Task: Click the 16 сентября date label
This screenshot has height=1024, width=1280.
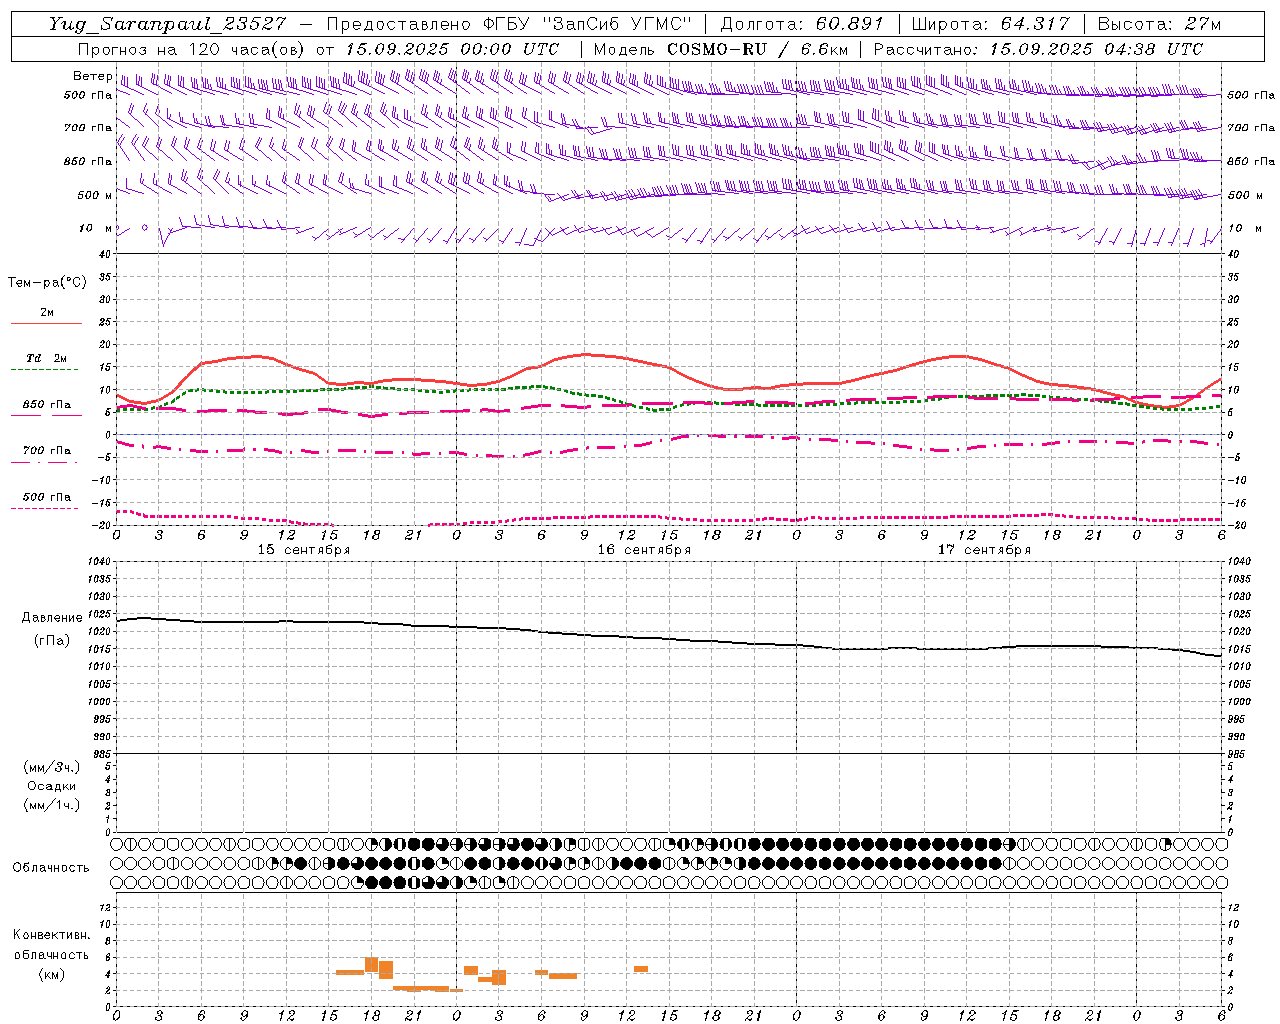Action: coord(644,550)
